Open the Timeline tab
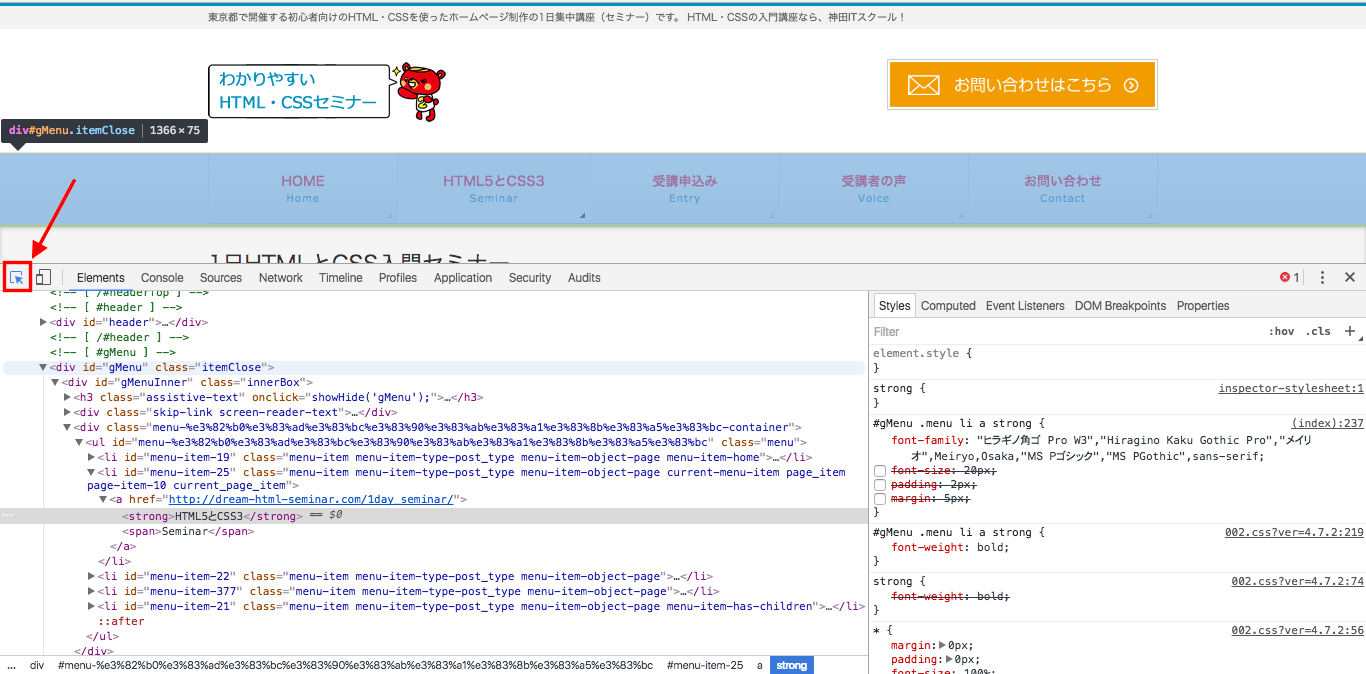 click(x=341, y=278)
